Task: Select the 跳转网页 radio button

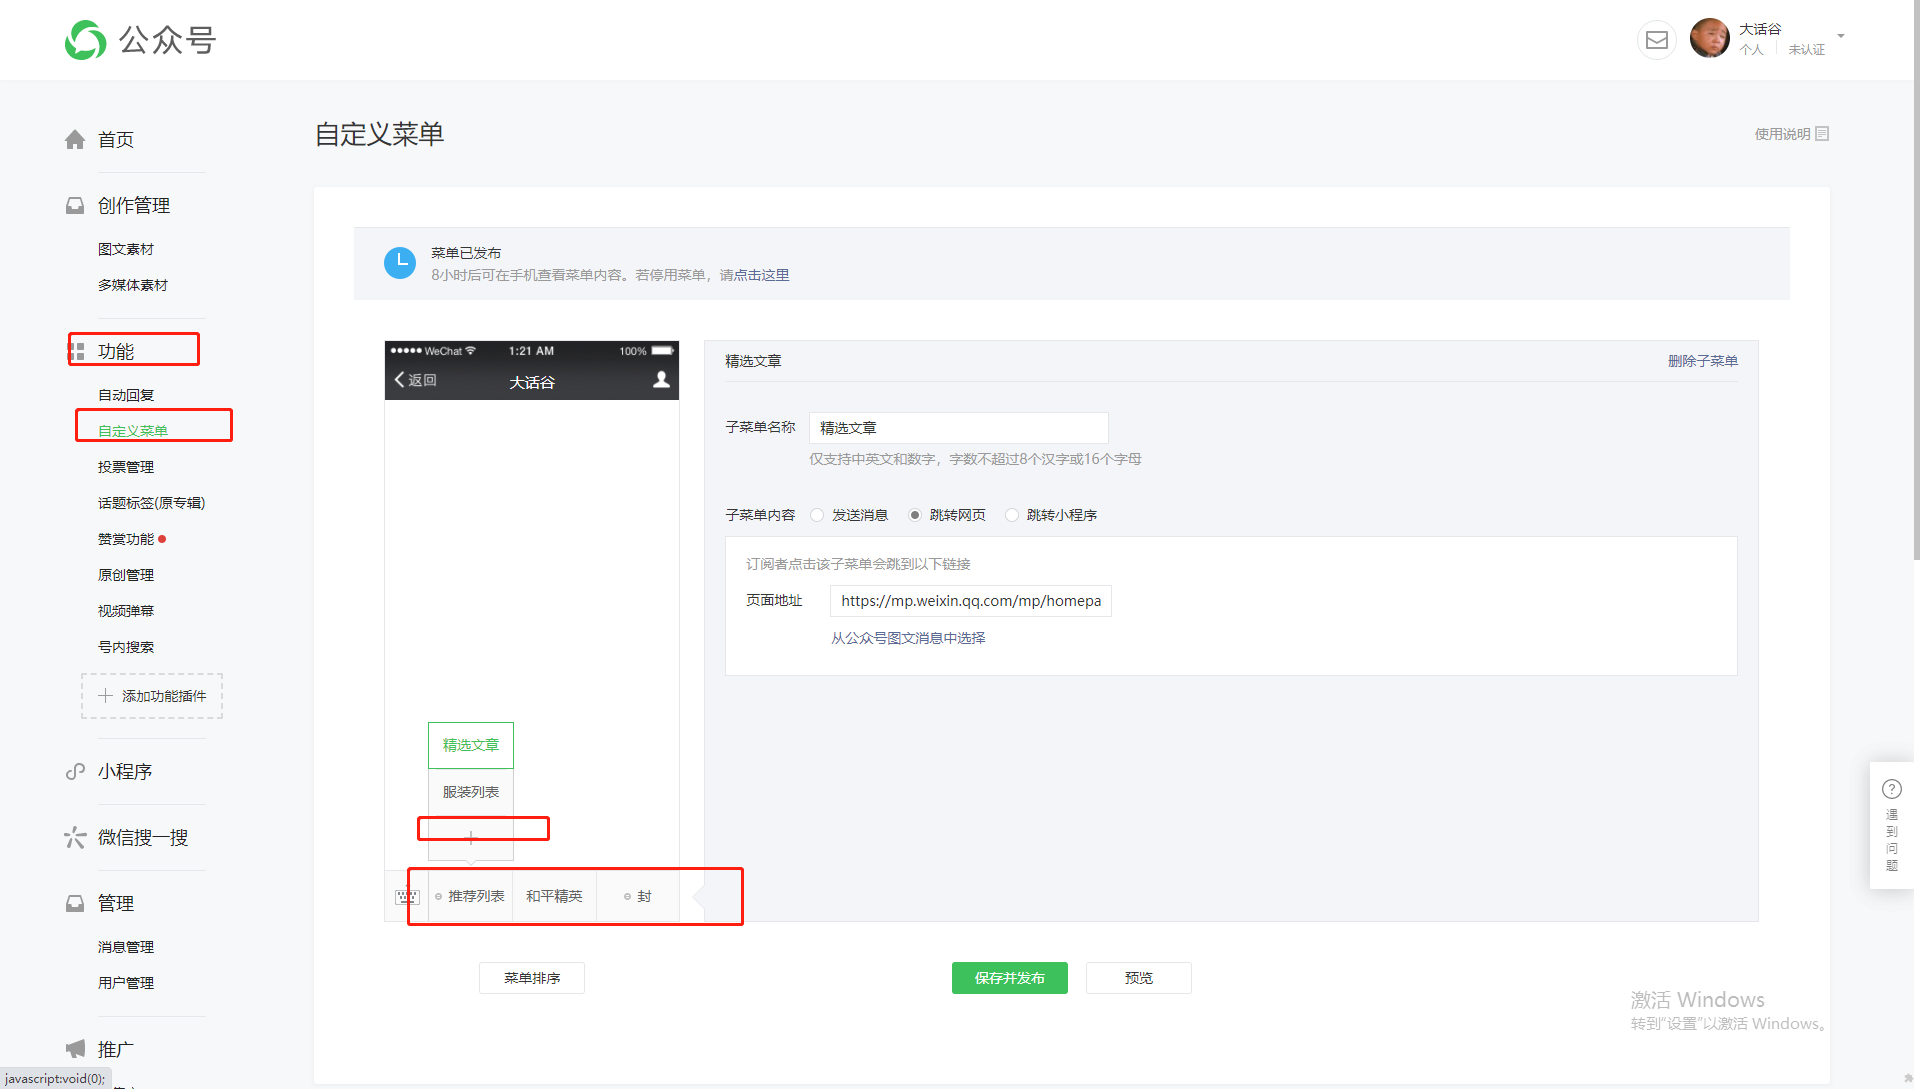Action: 914,515
